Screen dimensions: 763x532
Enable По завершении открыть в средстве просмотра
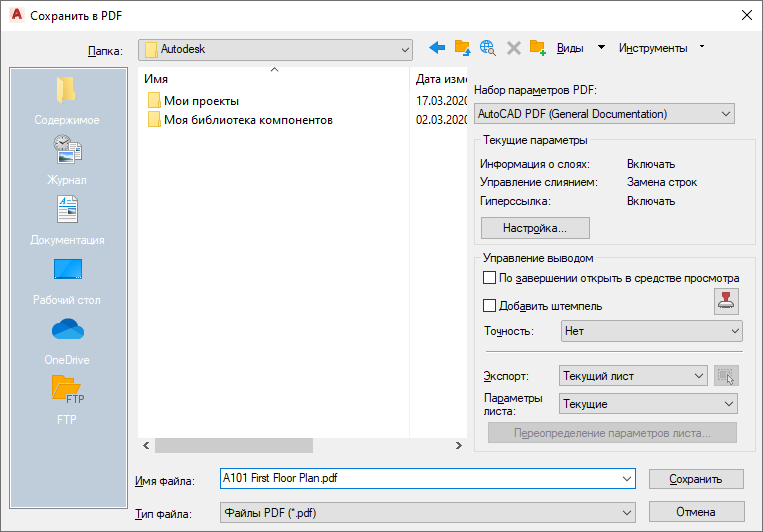489,277
